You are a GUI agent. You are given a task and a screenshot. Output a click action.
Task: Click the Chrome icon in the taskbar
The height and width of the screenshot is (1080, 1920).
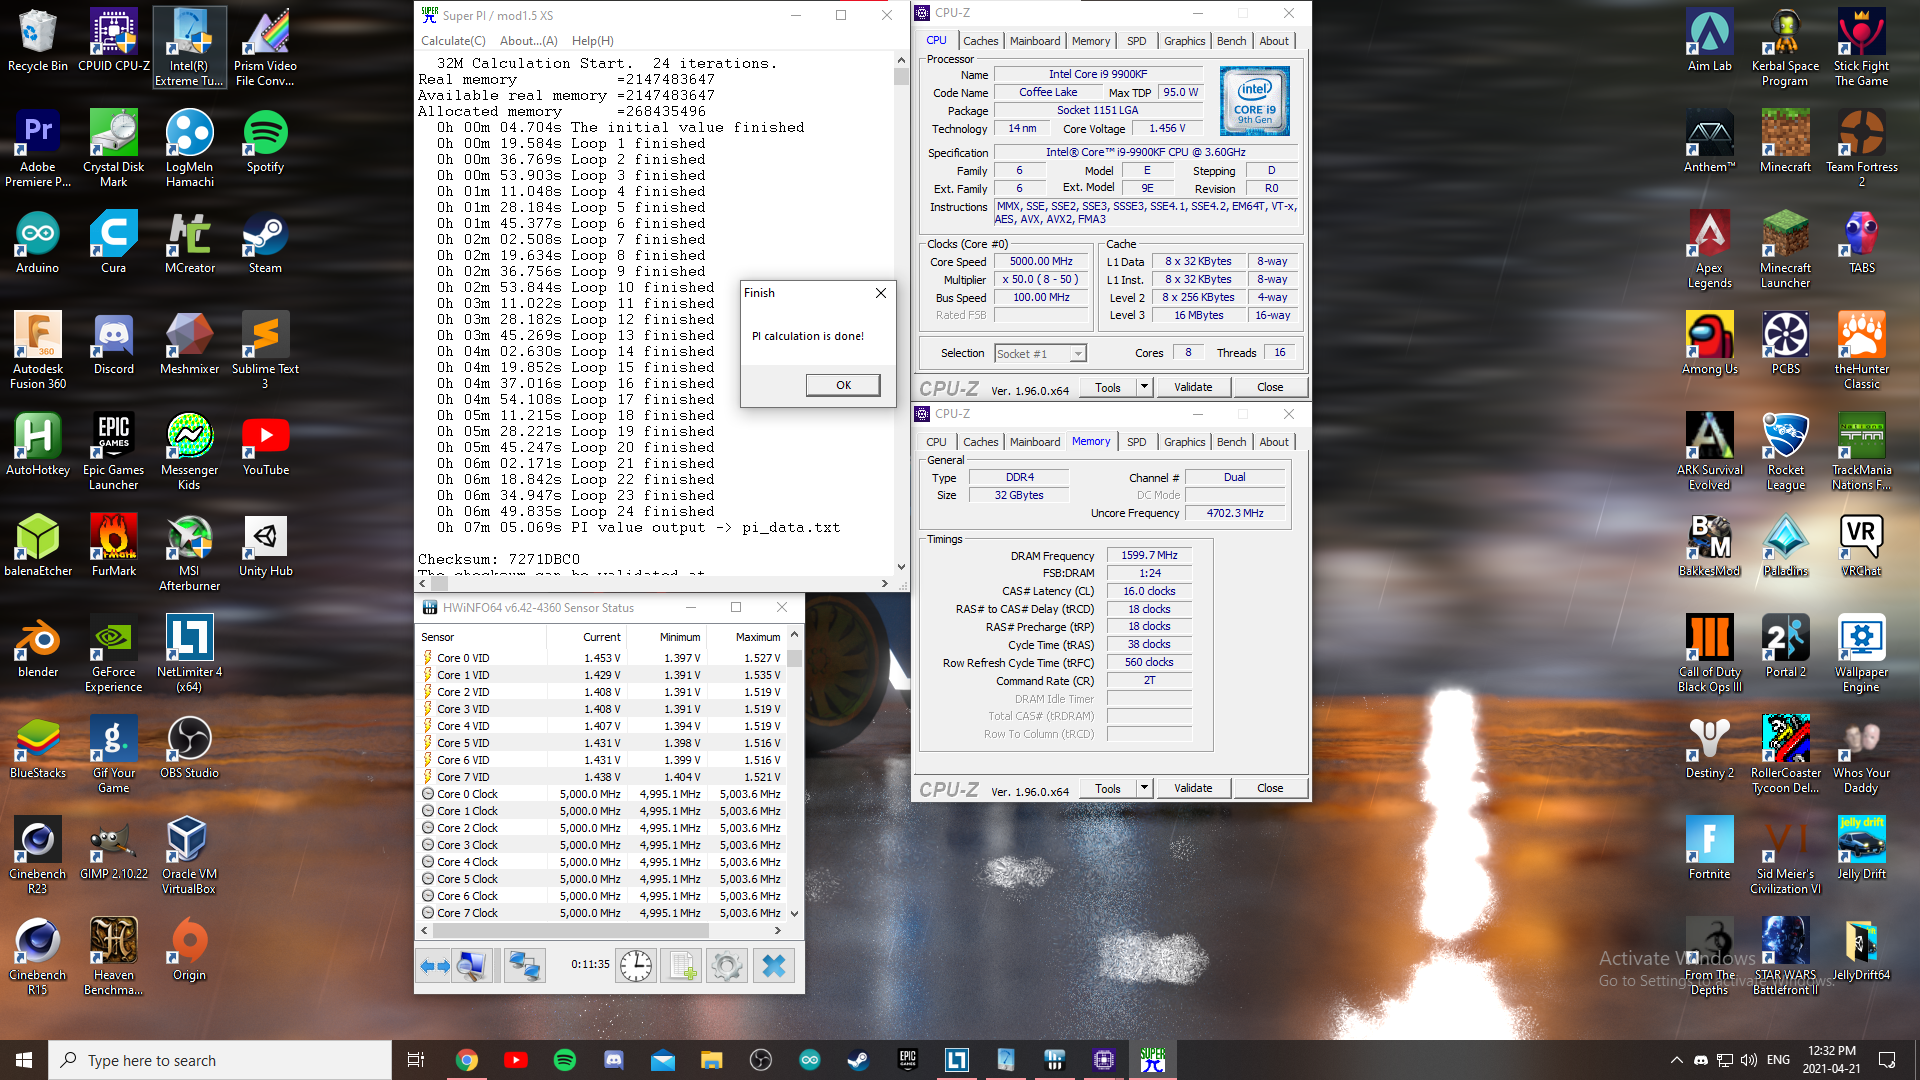click(x=467, y=1060)
